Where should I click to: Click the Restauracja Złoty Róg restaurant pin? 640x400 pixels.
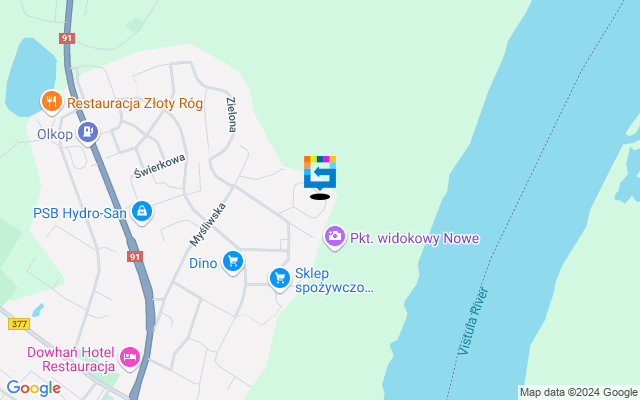click(51, 102)
